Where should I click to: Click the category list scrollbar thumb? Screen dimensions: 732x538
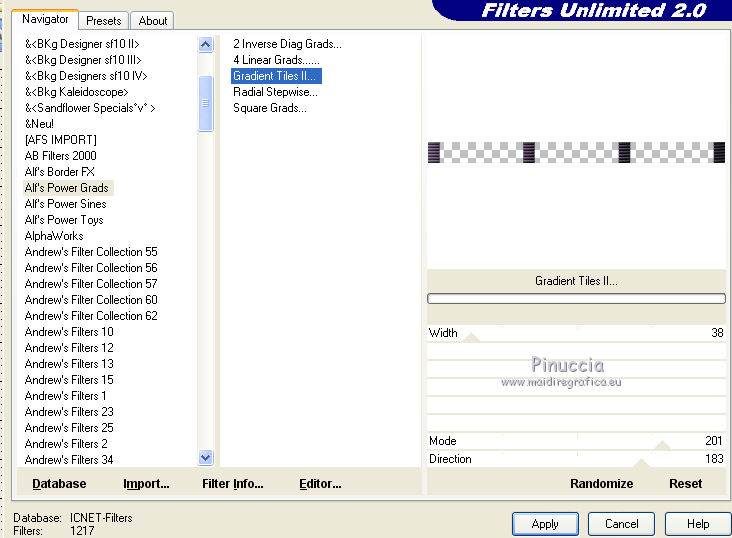[x=205, y=103]
